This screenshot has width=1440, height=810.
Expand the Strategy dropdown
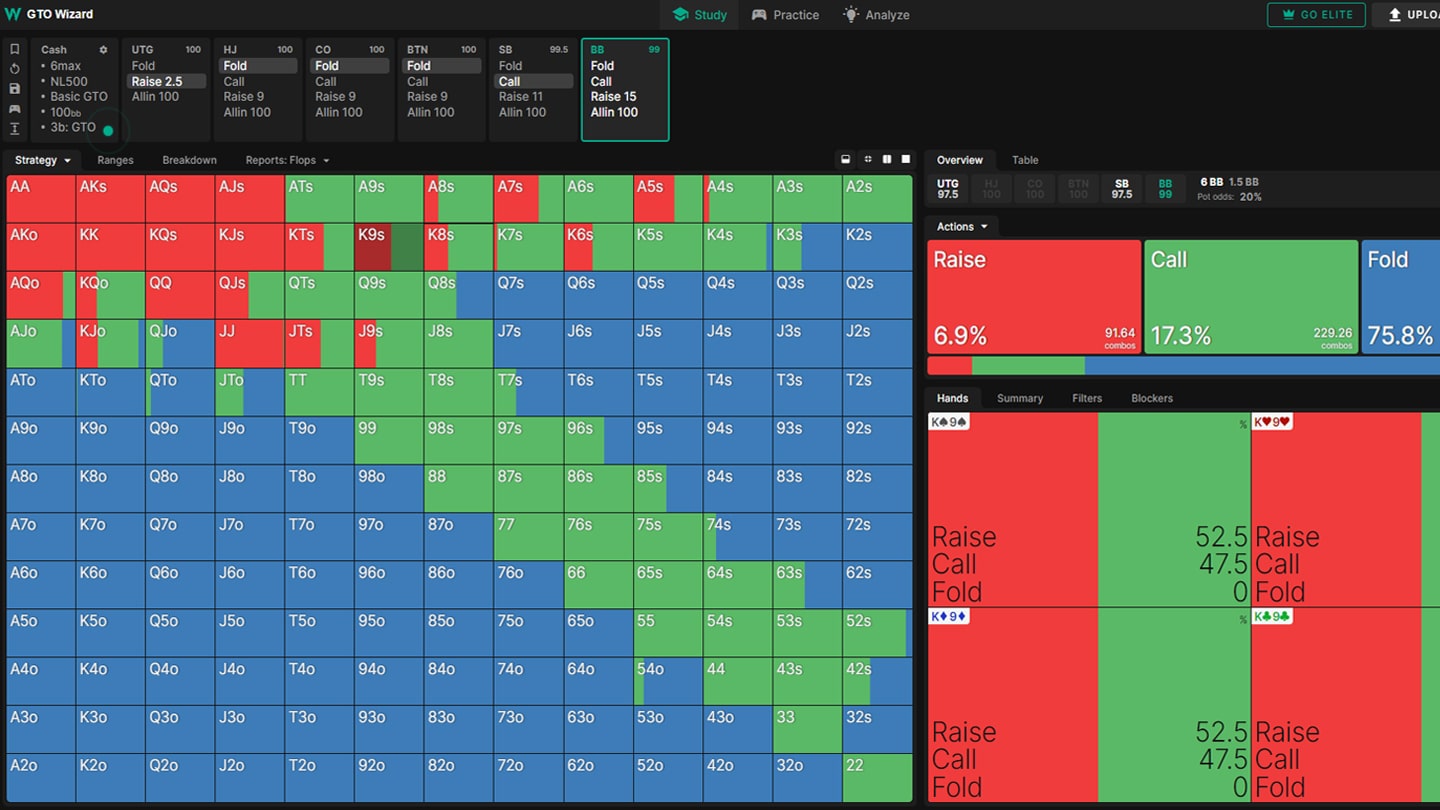pyautogui.click(x=42, y=160)
